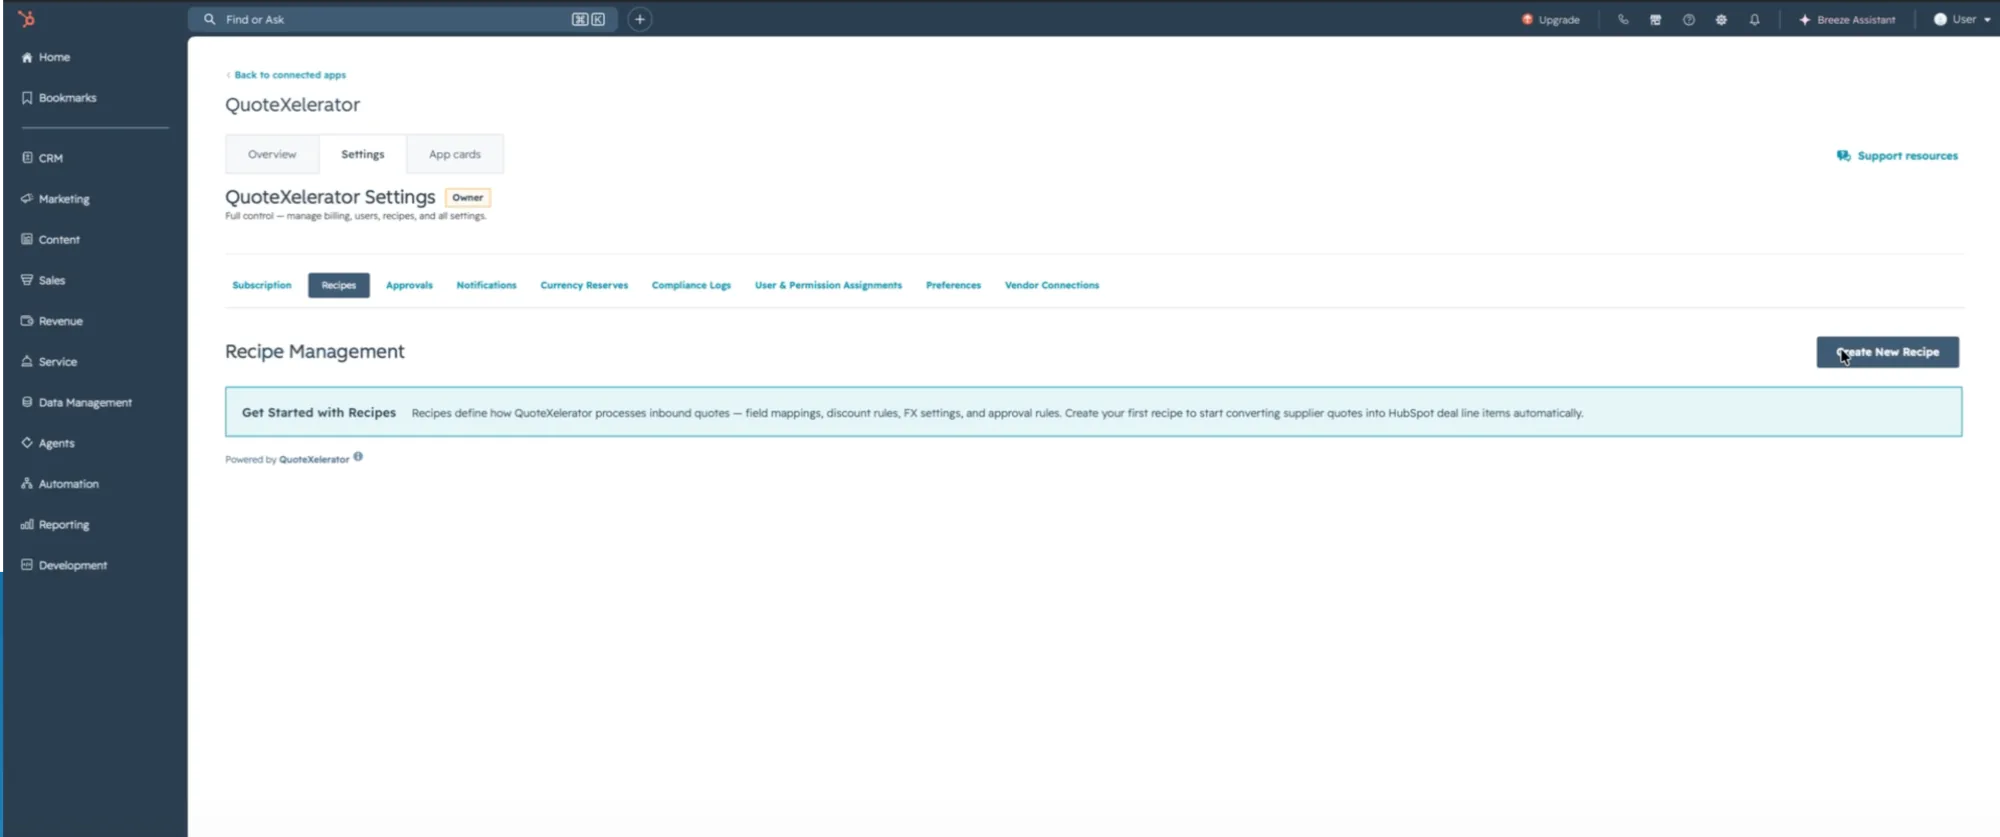2000x837 pixels.
Task: Click the Find or Ask search field
Action: coord(403,19)
